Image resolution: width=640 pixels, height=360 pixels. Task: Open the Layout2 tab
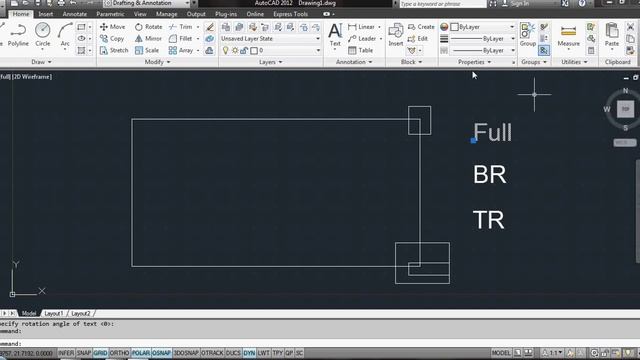coord(80,313)
